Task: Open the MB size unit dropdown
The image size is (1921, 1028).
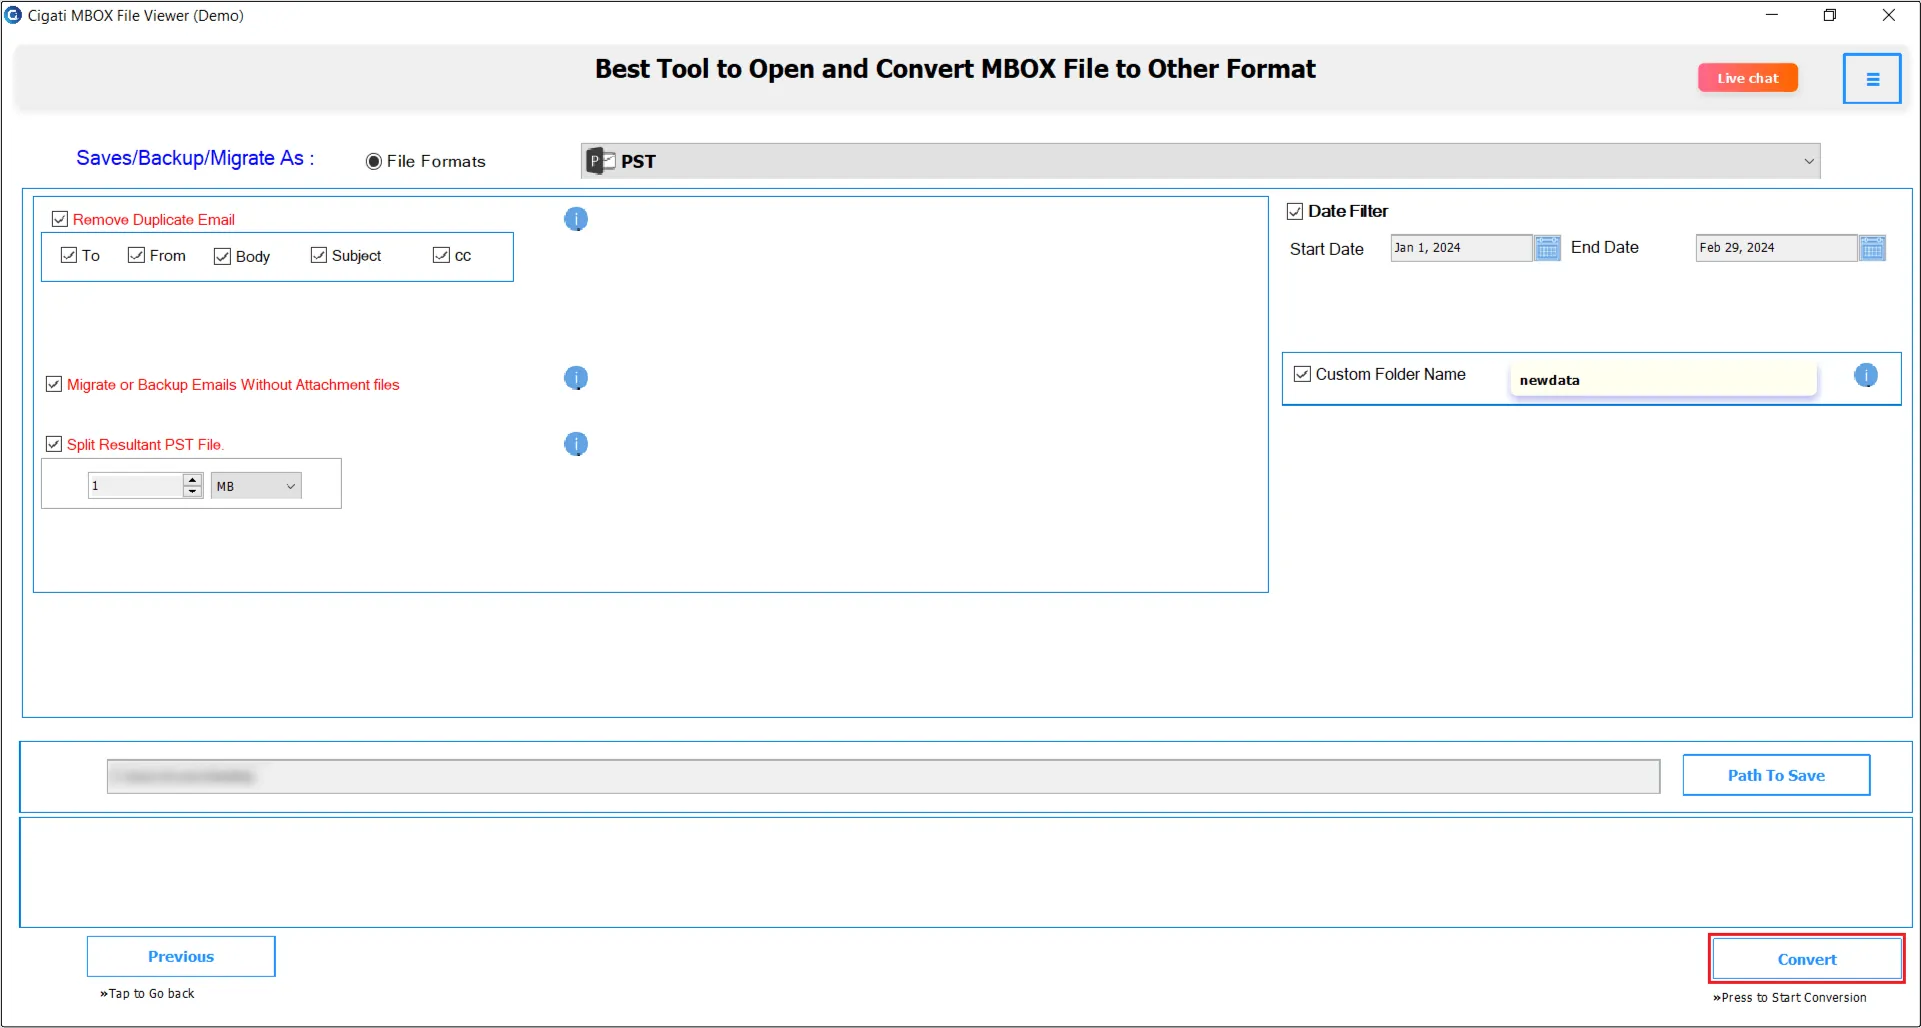Action: [256, 486]
